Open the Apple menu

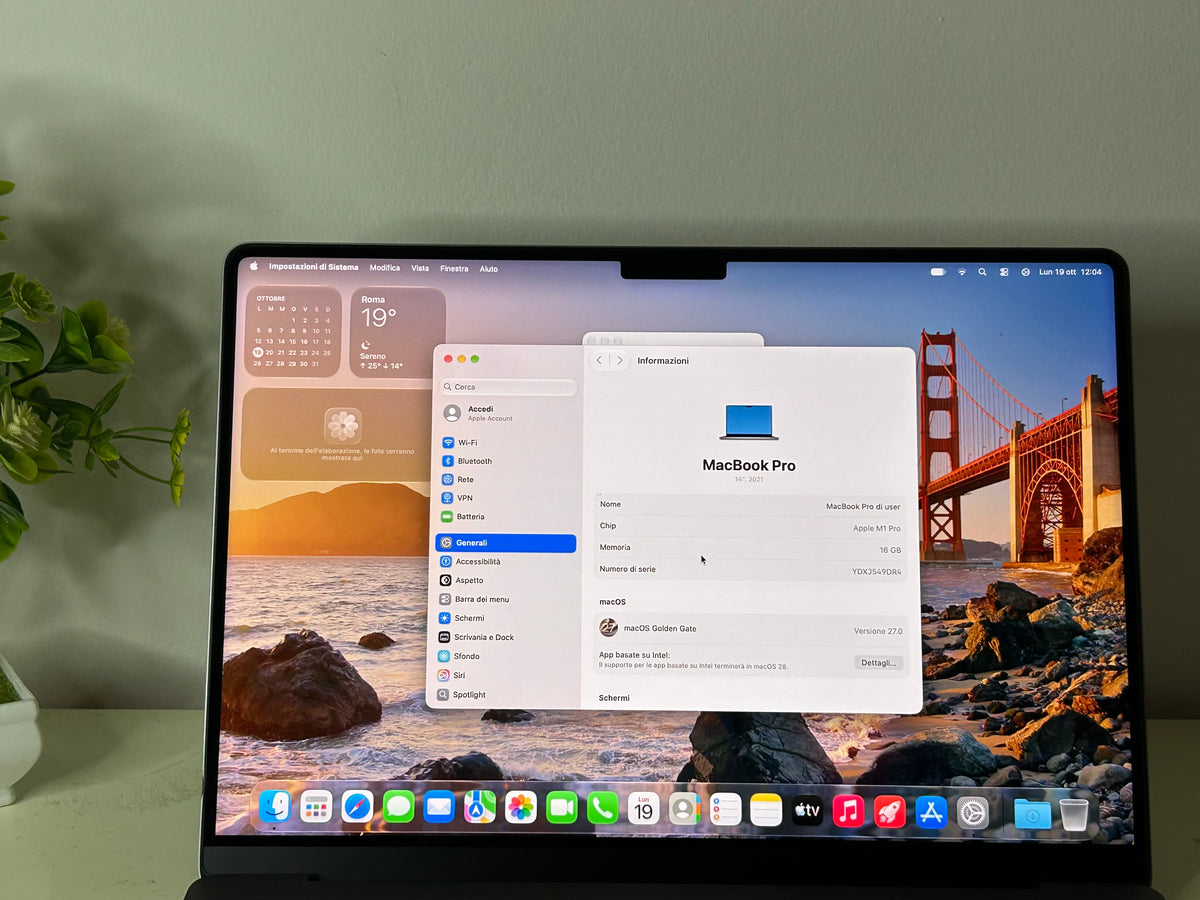[x=254, y=266]
